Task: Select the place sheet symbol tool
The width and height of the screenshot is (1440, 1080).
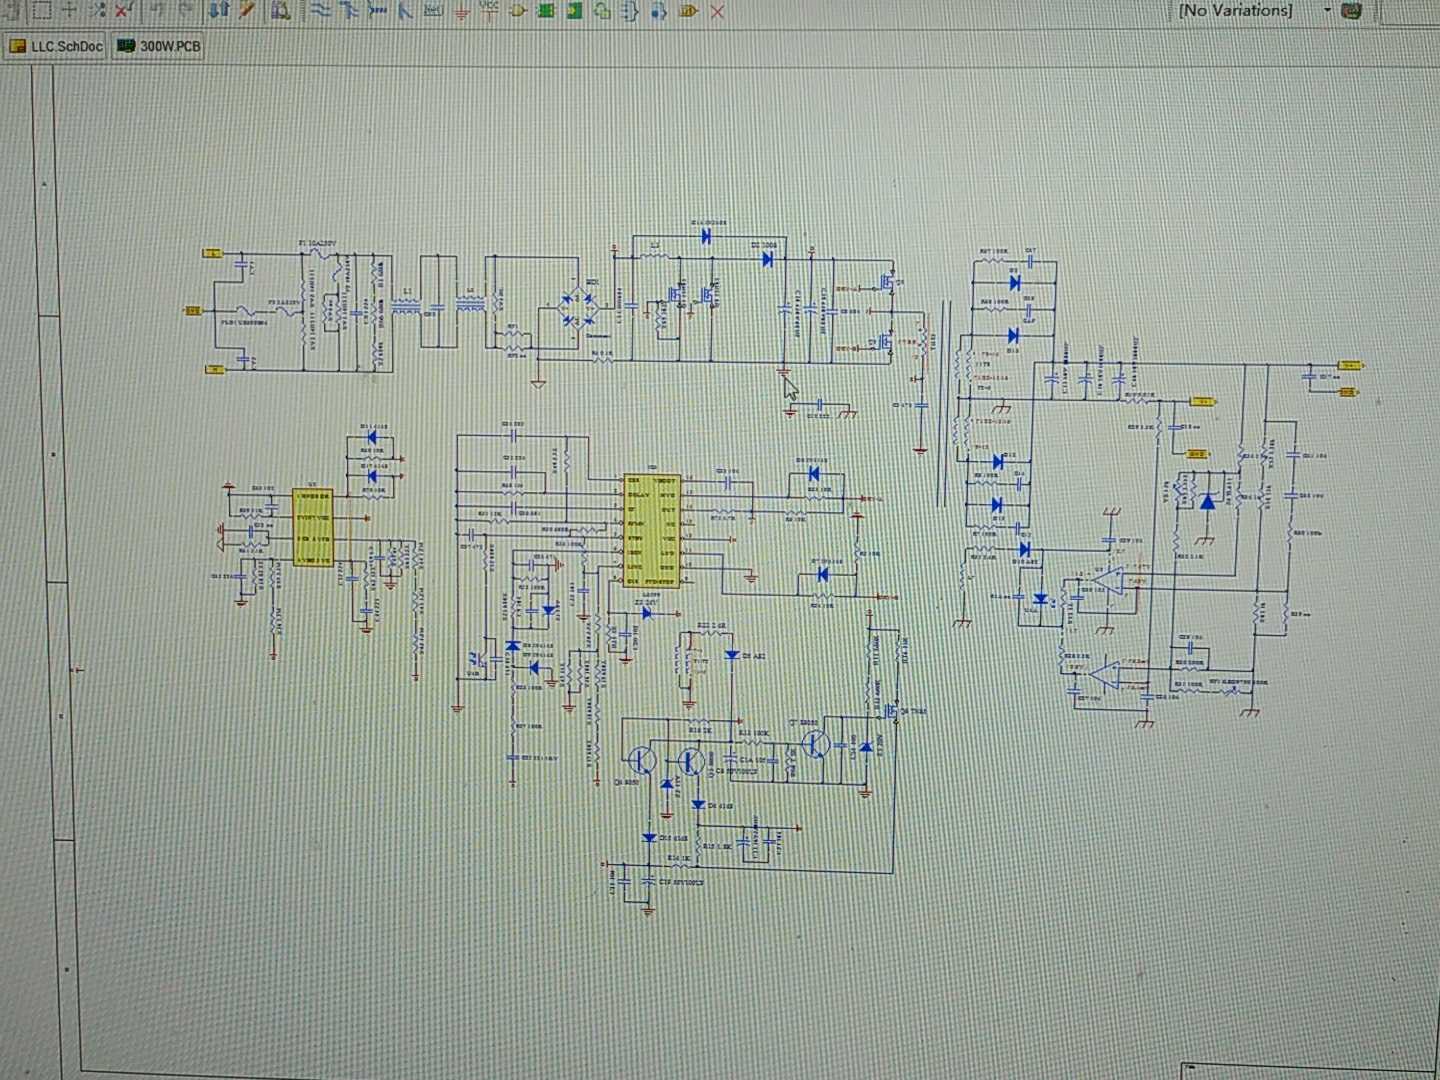Action: [x=548, y=11]
